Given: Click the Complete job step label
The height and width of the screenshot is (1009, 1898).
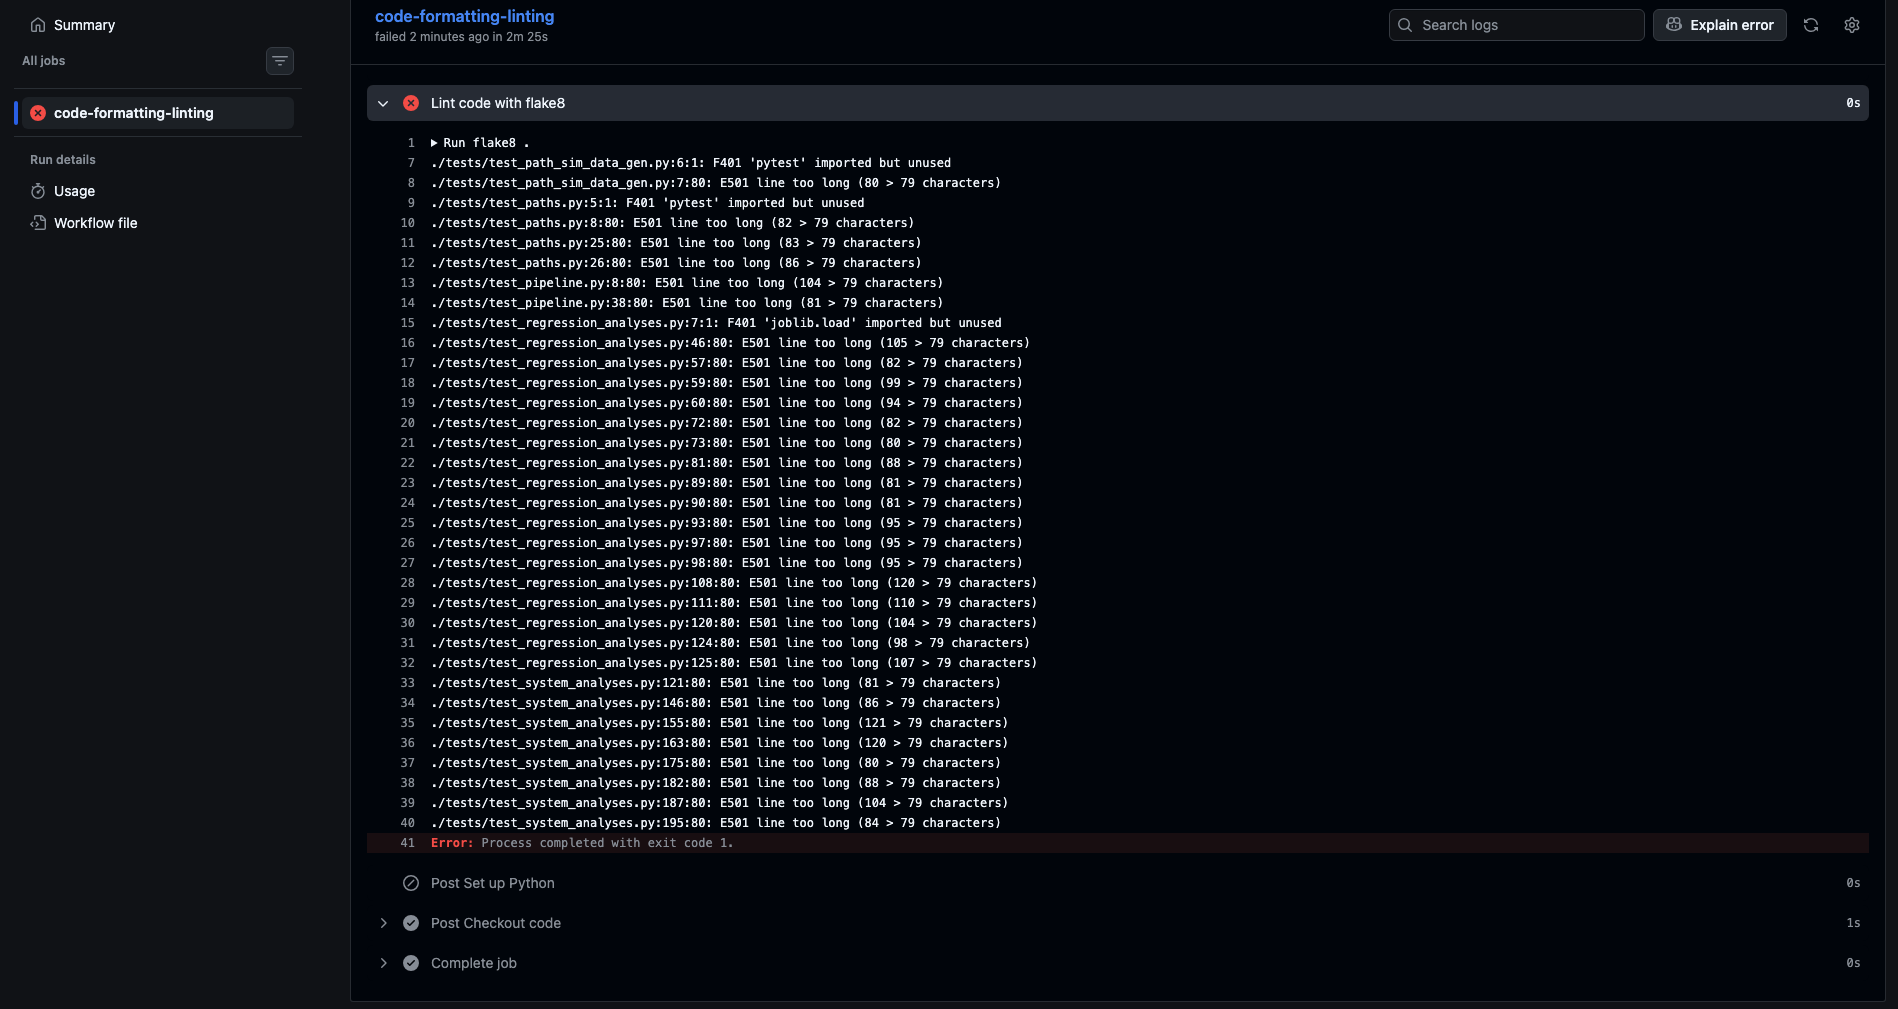Looking at the screenshot, I should point(474,963).
